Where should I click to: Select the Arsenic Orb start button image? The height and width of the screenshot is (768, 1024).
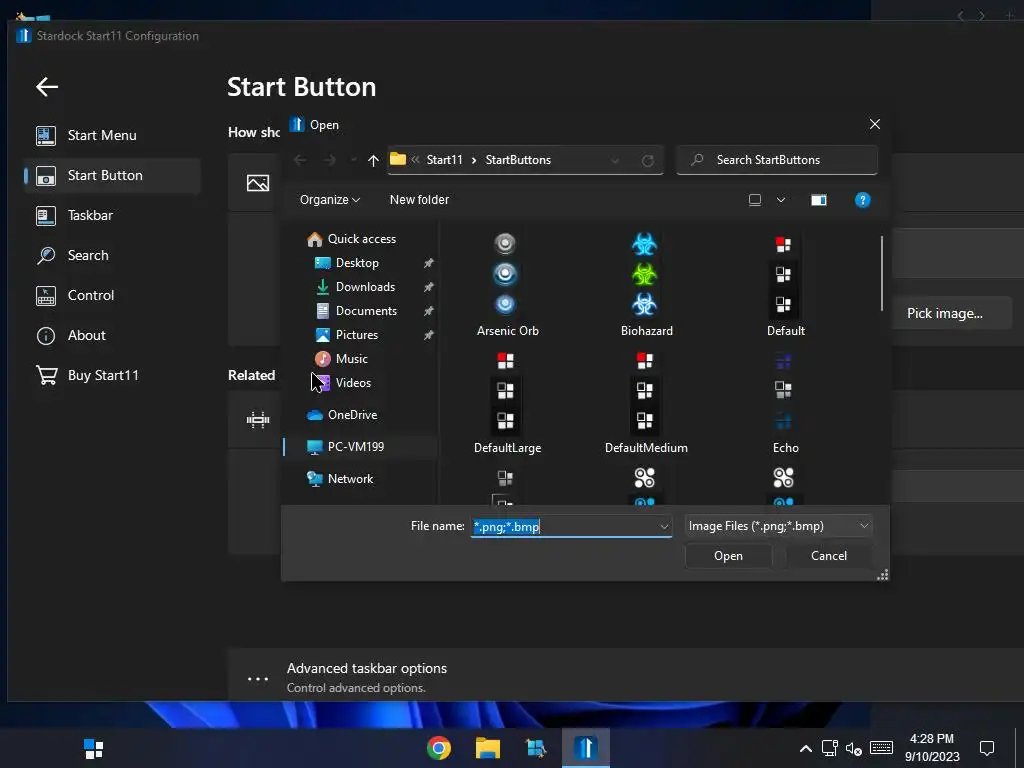(507, 285)
